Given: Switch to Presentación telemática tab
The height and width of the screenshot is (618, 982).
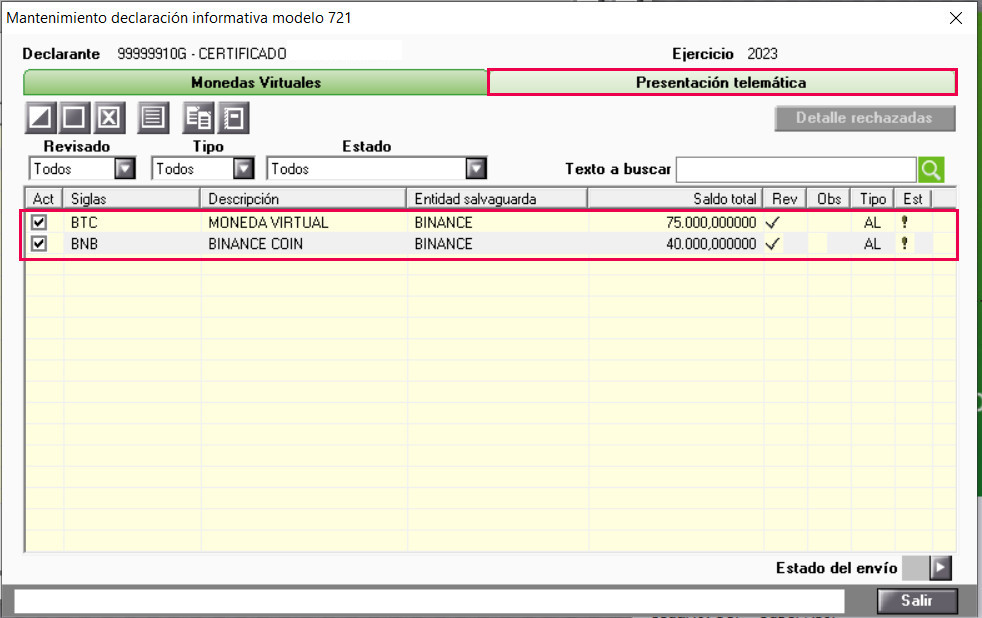Looking at the screenshot, I should [721, 83].
